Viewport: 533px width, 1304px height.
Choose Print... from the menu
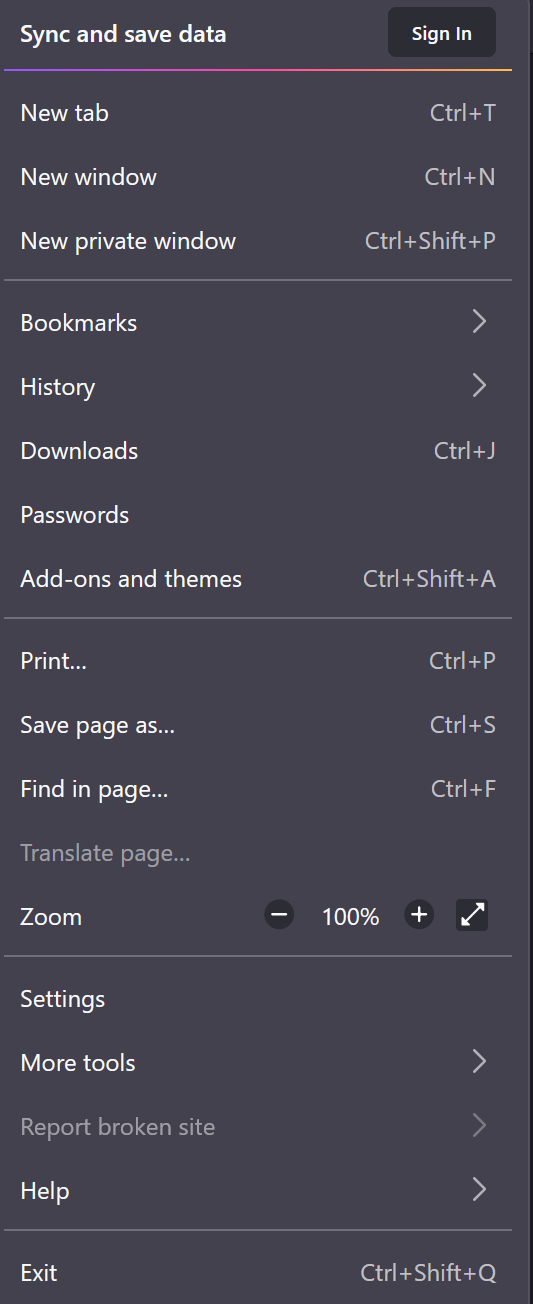click(258, 661)
